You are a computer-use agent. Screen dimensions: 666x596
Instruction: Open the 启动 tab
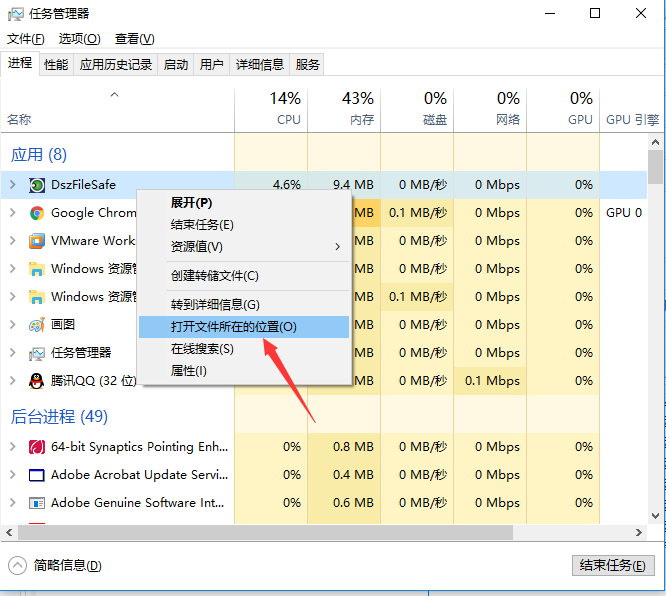click(x=176, y=65)
